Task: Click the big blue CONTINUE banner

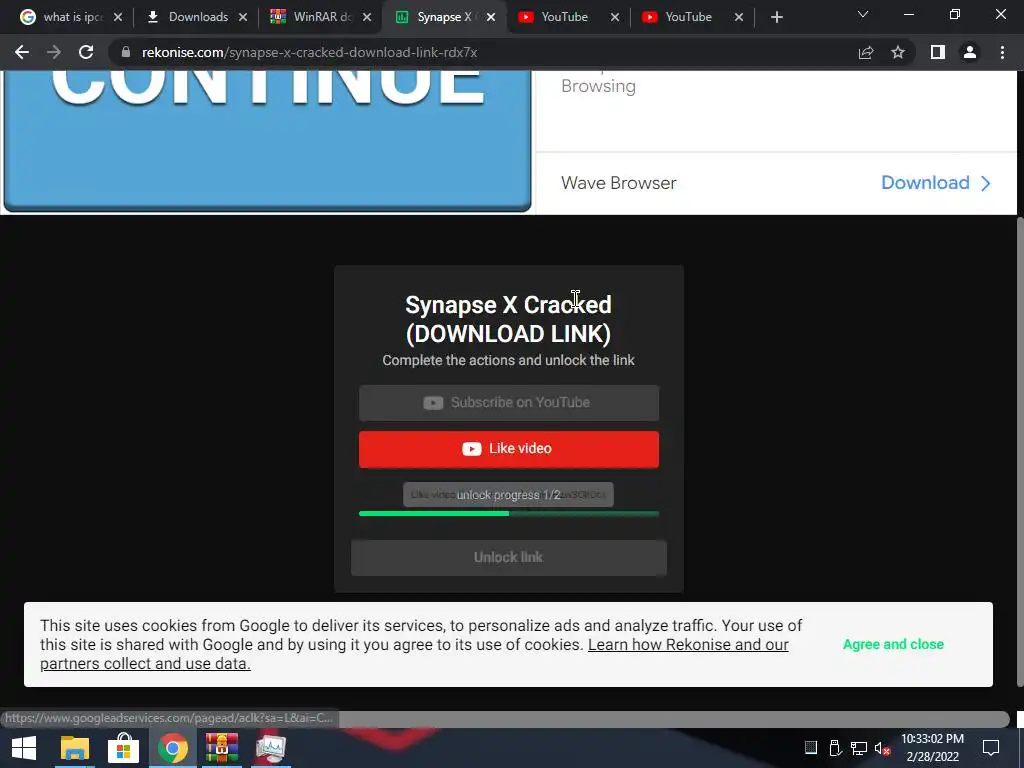Action: pos(267,140)
